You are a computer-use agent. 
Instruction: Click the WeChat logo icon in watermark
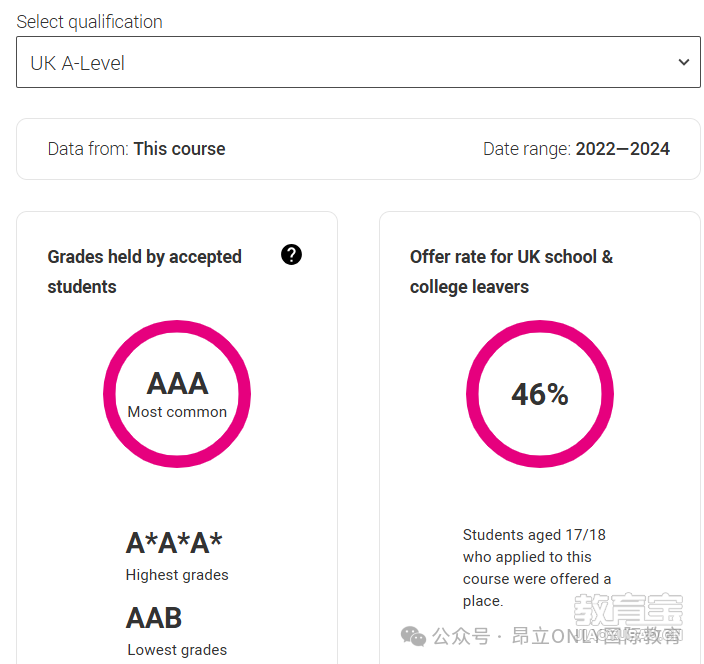413,636
